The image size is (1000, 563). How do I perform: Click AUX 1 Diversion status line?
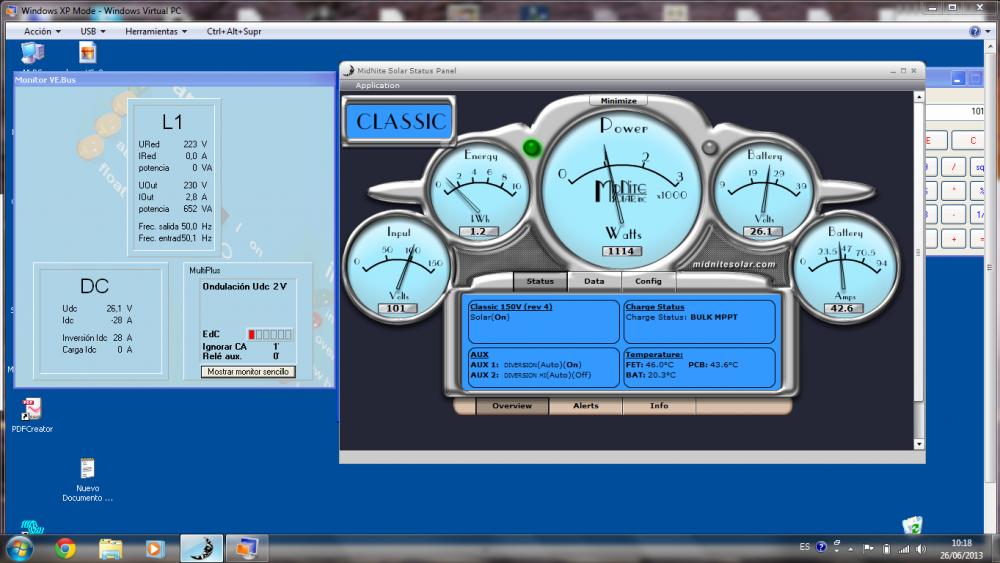(526, 365)
